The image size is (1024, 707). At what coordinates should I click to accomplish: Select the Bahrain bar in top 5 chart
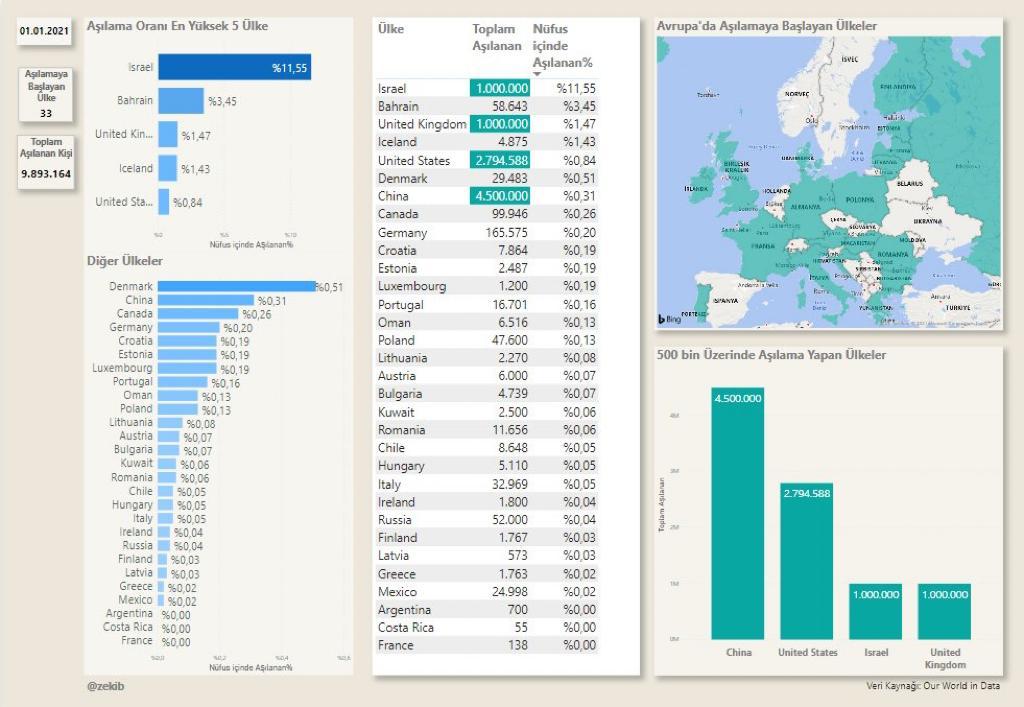coord(180,101)
